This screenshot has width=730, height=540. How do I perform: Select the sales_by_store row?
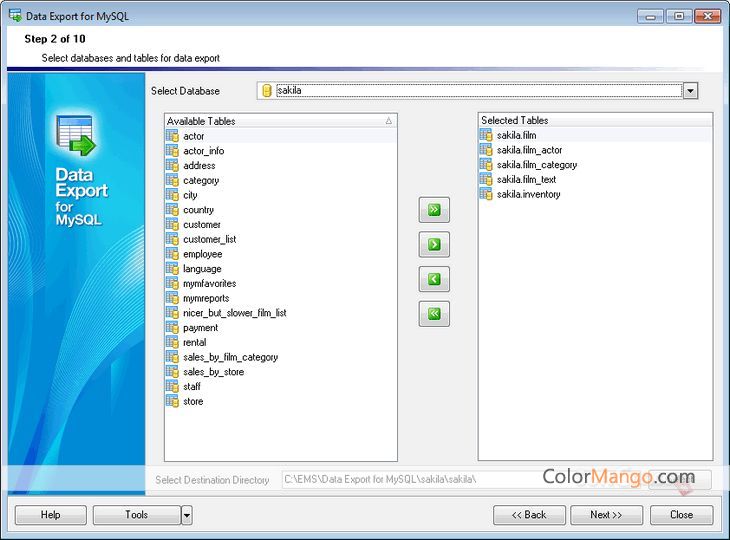coord(281,372)
